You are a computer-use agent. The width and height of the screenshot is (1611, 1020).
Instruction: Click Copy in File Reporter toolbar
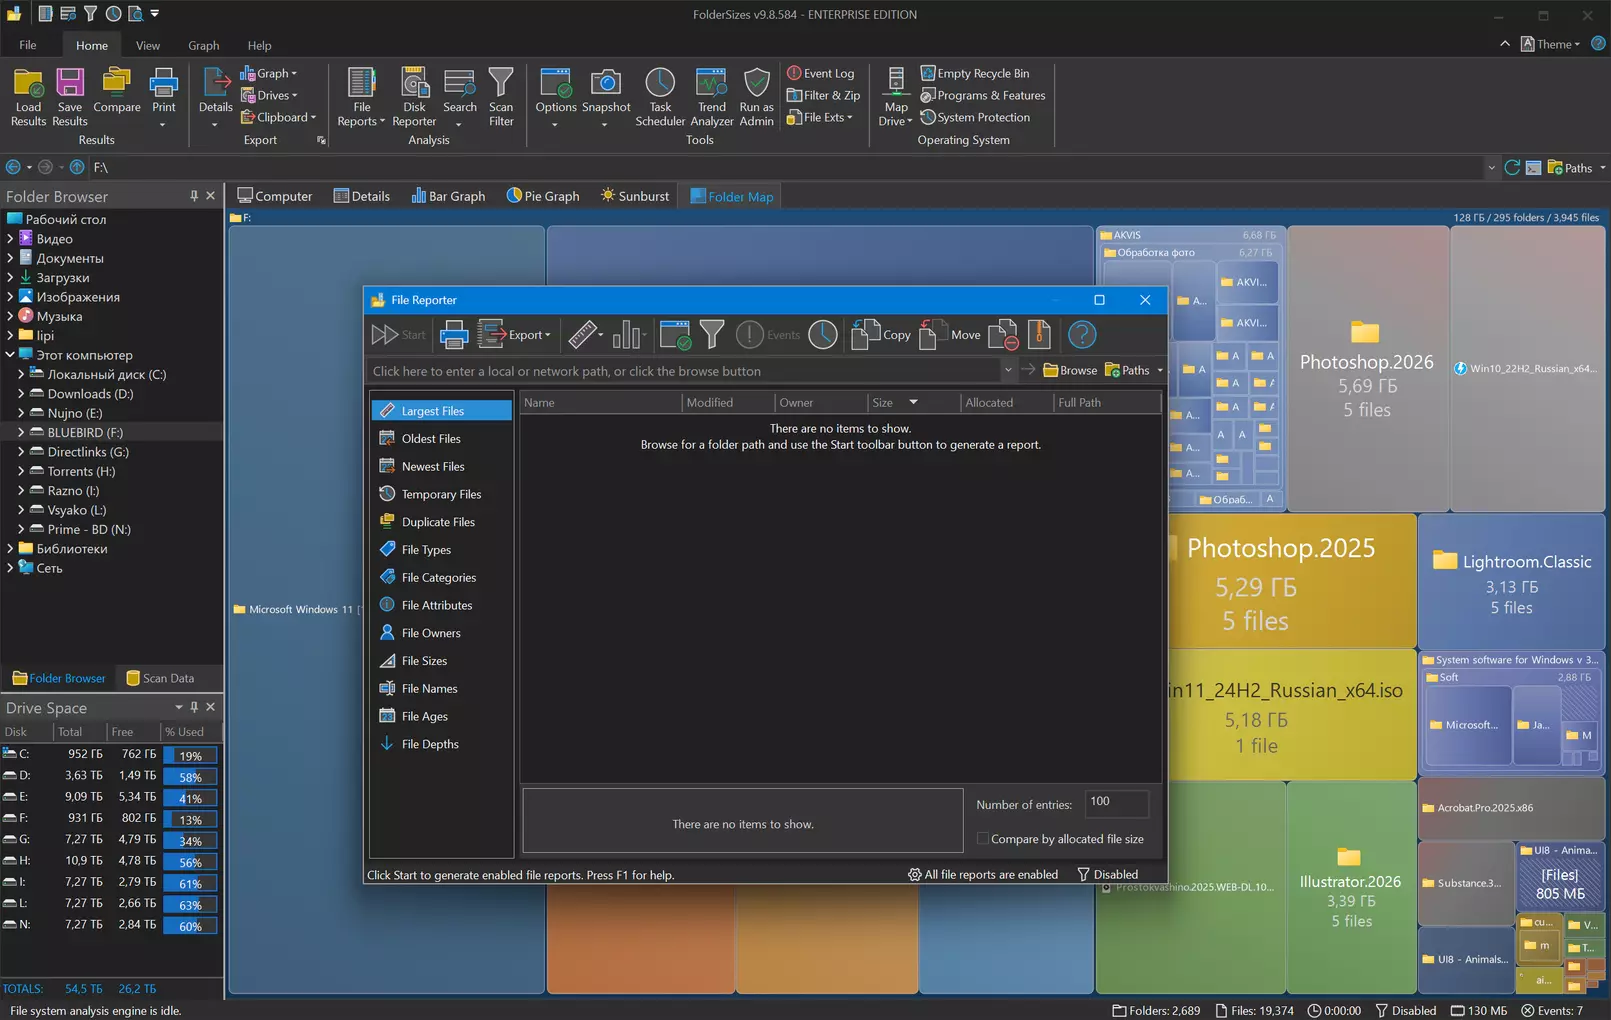tap(881, 335)
